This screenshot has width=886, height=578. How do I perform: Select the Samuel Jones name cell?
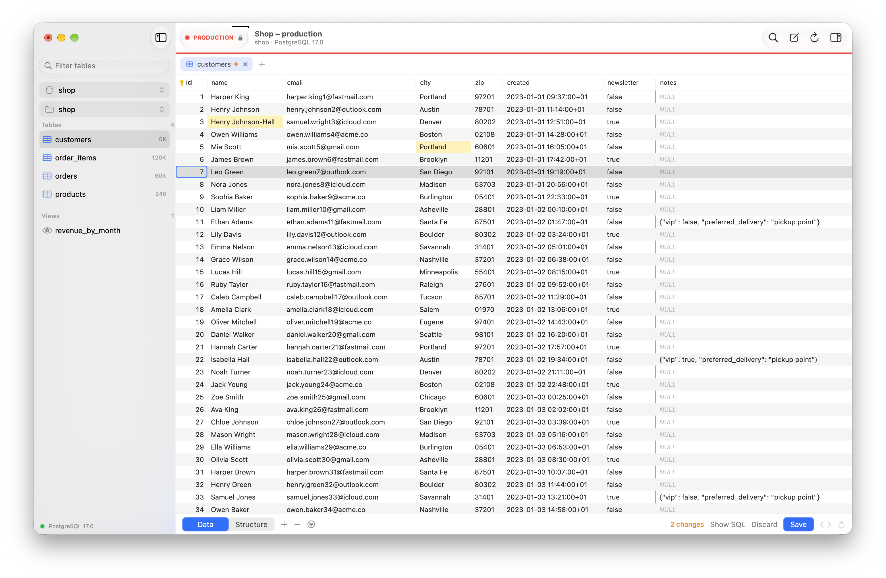tap(245, 497)
